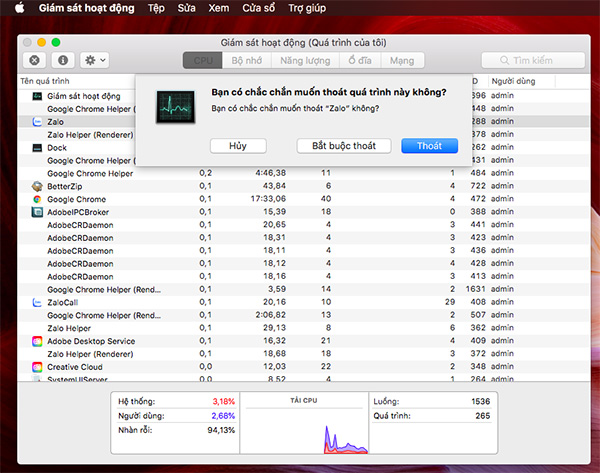Screen dimensions: 600x473
Task: Select the AdobeCRDaemon row with 18,12
Action: [305, 264]
